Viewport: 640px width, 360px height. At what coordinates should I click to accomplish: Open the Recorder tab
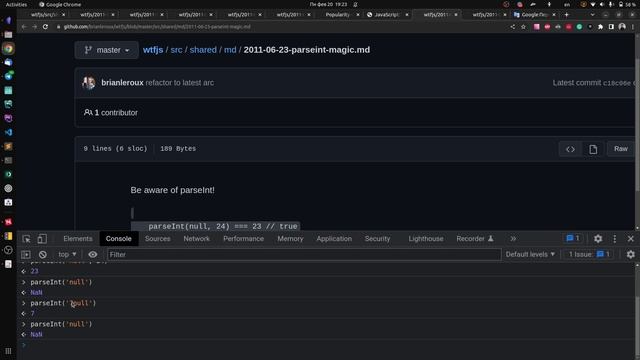(475, 239)
